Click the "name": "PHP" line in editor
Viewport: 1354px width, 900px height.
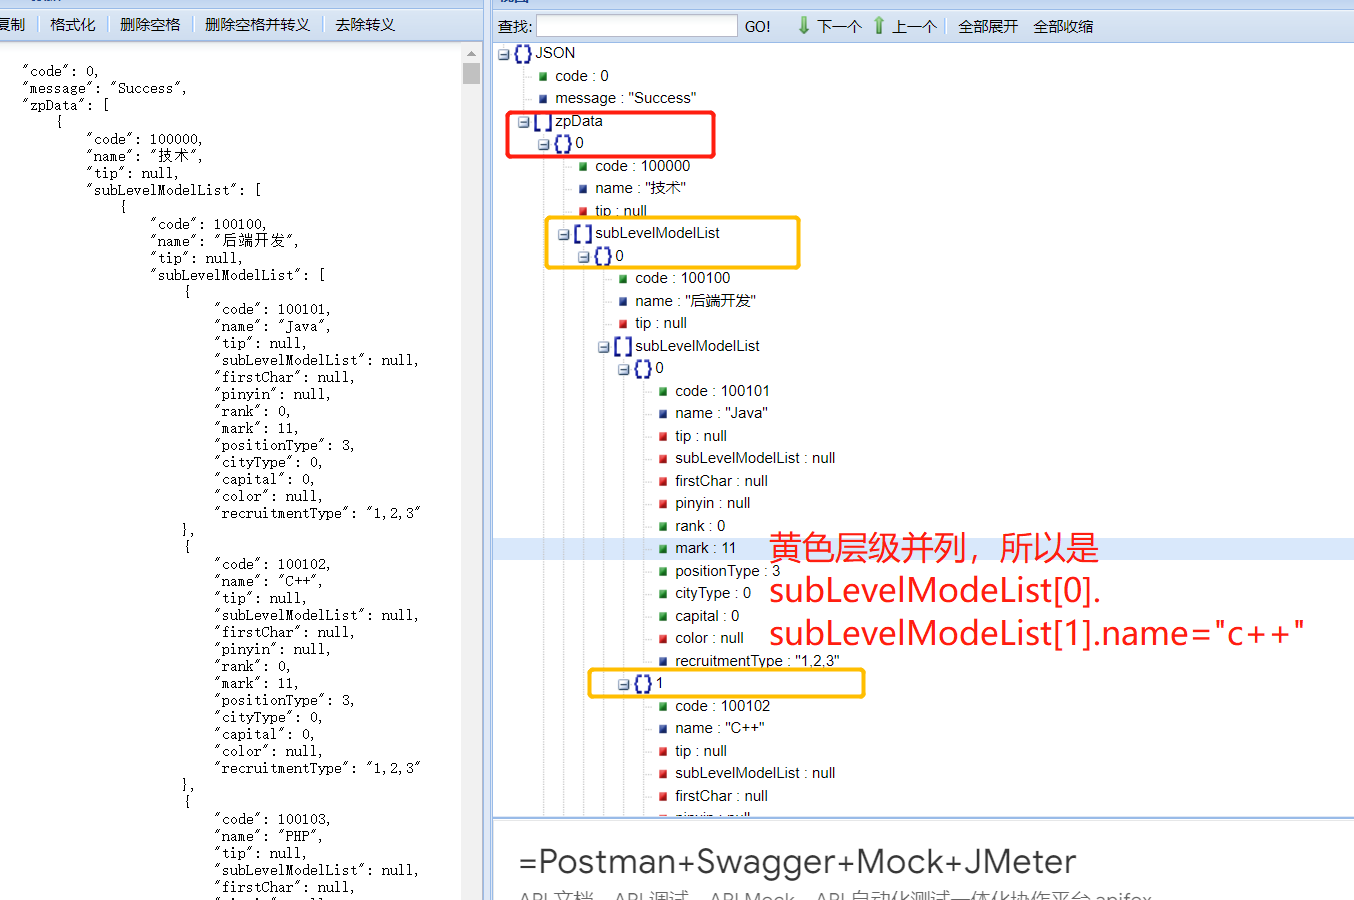click(x=268, y=836)
